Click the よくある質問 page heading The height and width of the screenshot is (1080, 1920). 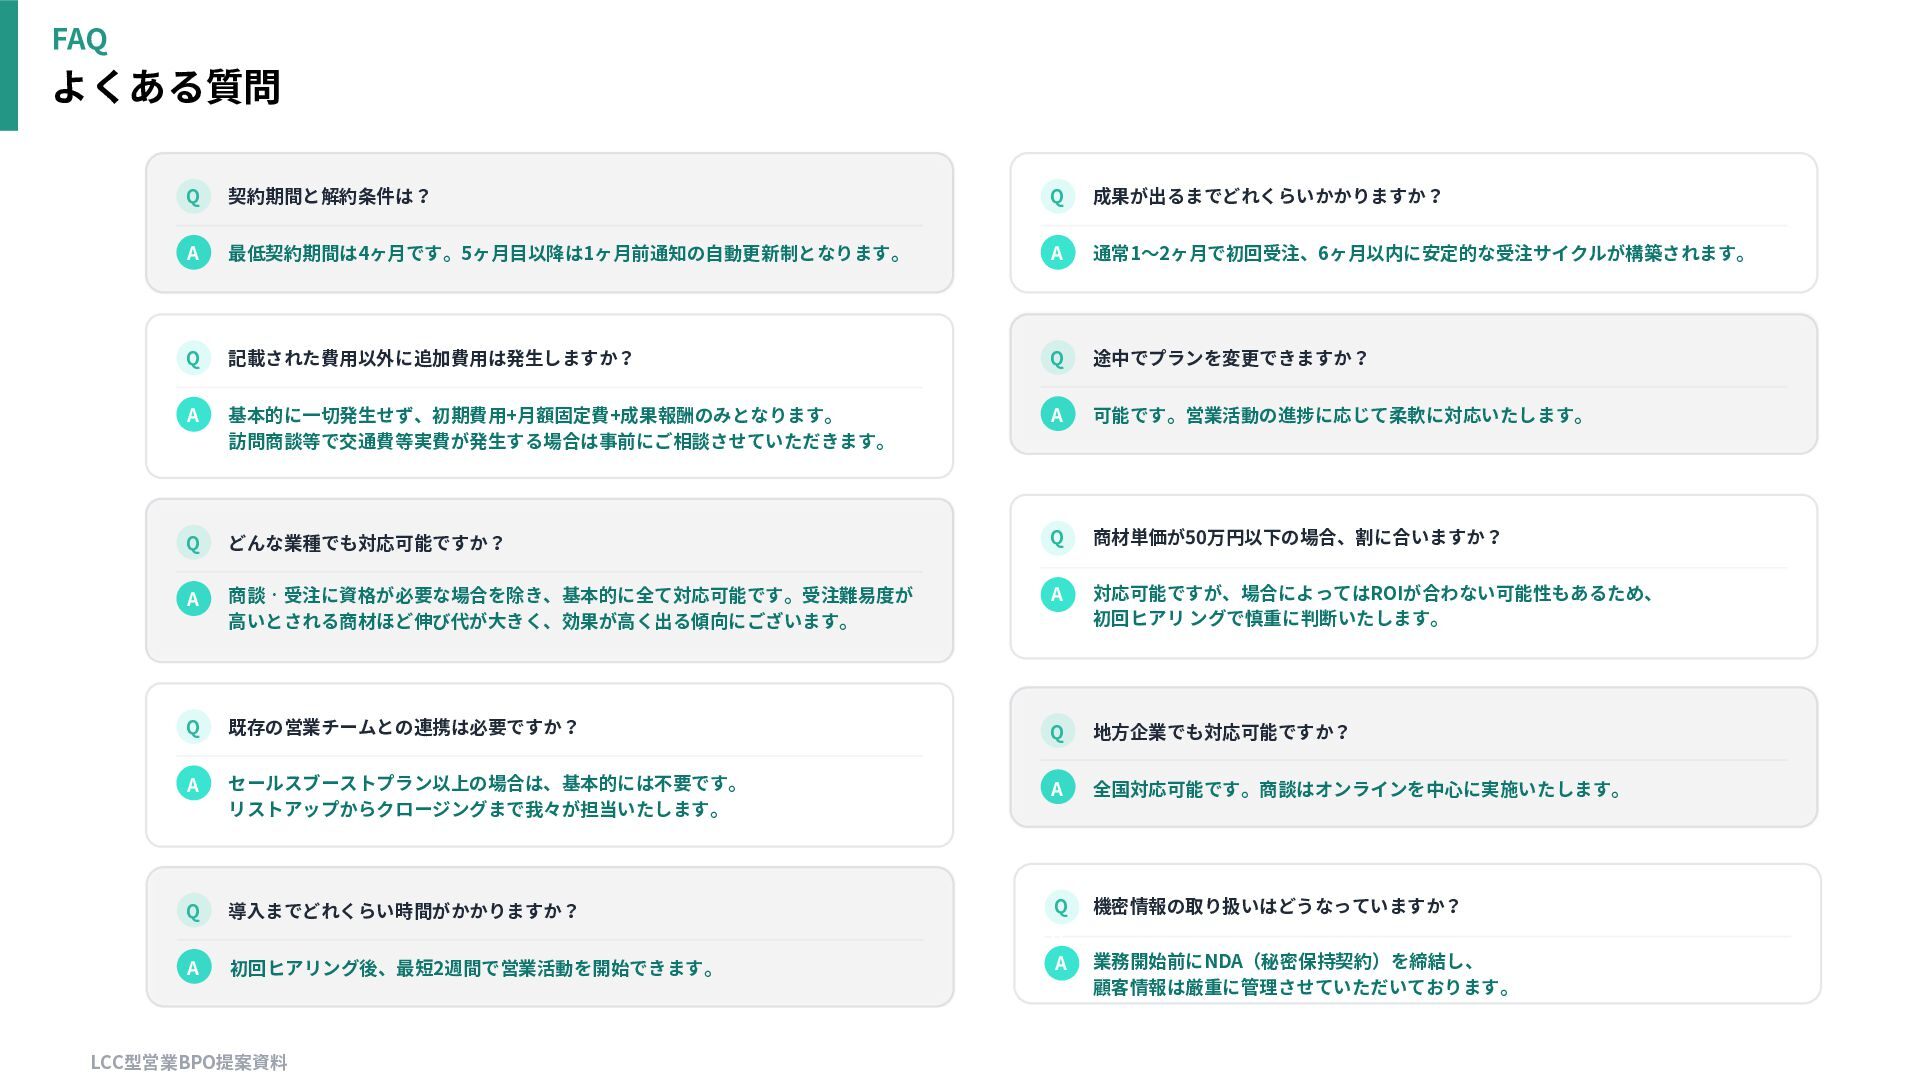166,87
